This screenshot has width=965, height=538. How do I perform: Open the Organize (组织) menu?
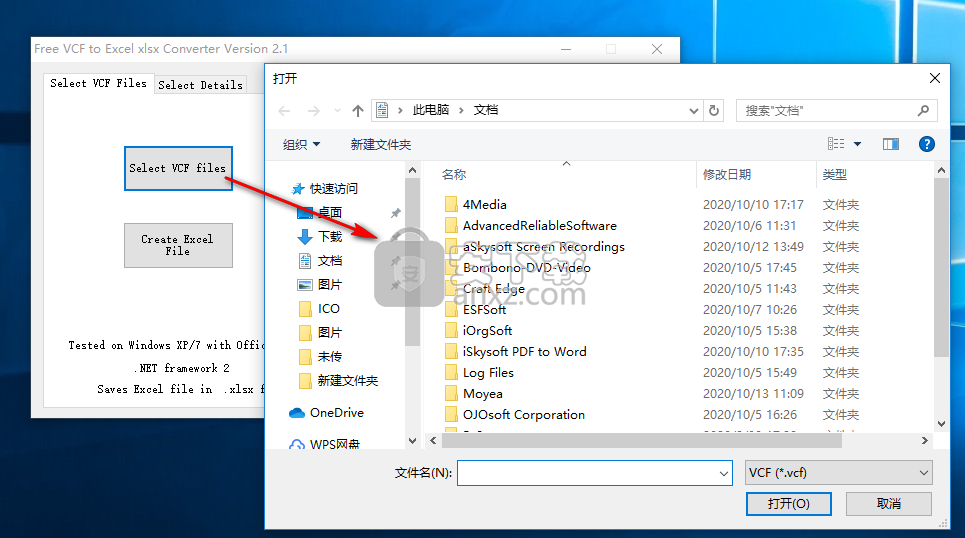302,144
